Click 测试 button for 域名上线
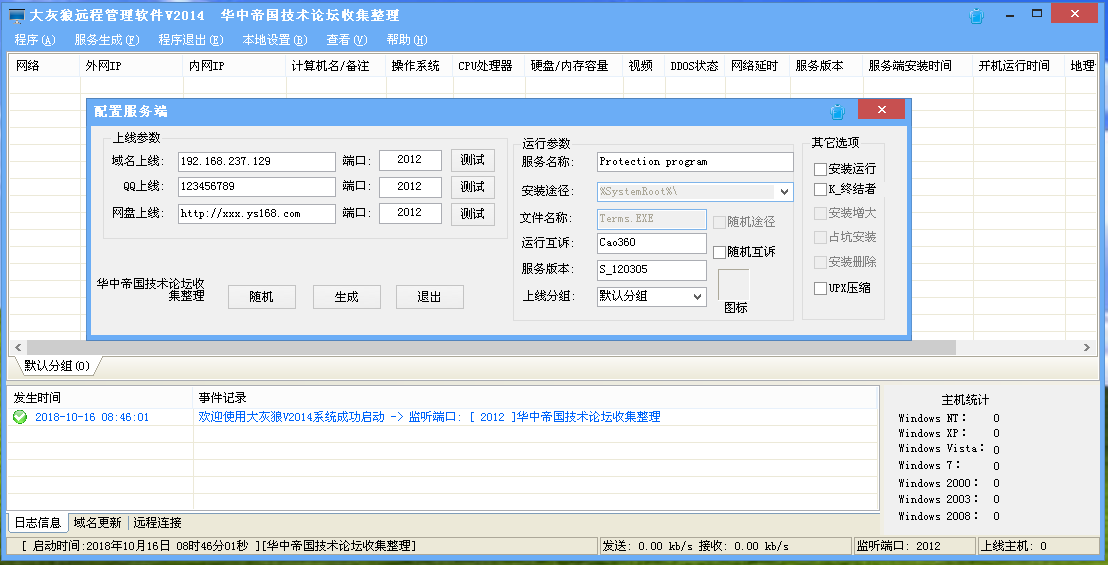Viewport: 1108px width, 565px height. pos(473,160)
